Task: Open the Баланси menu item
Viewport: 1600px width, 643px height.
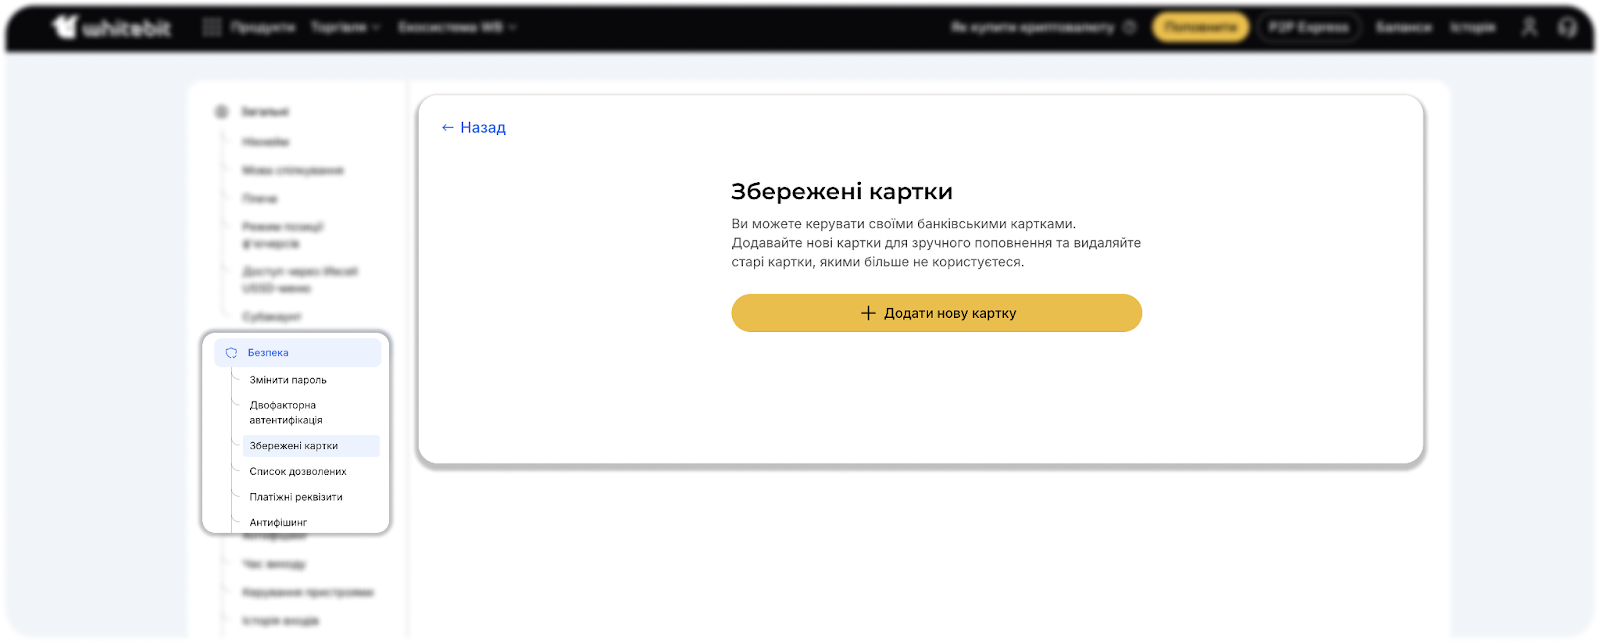Action: point(1403,27)
